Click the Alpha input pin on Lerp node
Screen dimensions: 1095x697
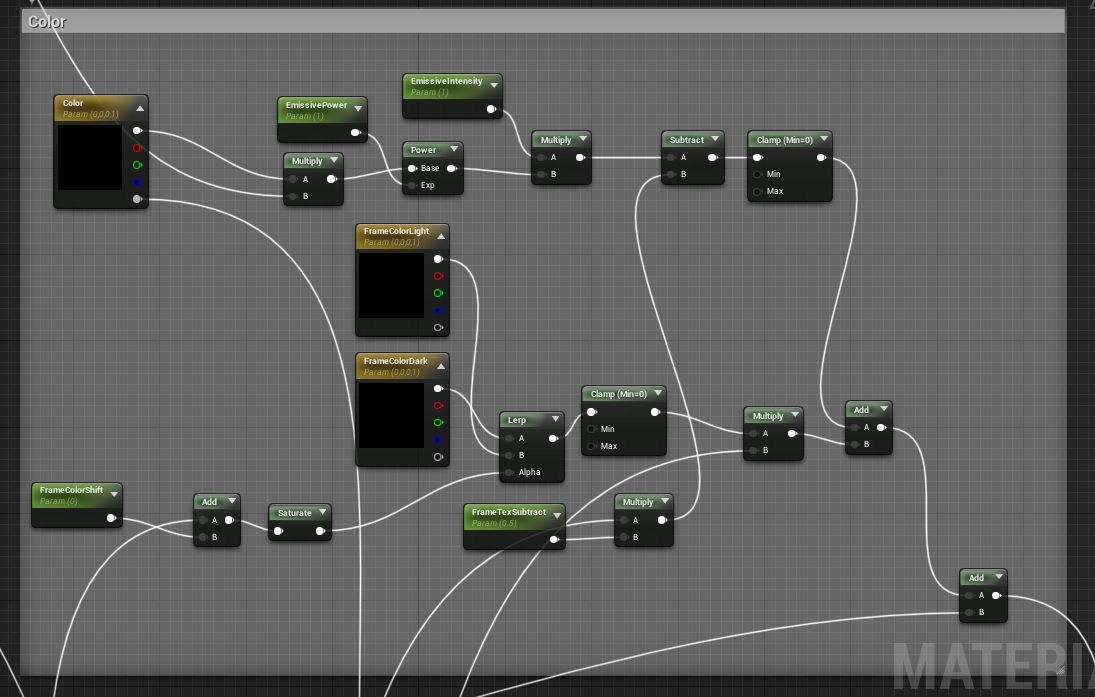508,472
